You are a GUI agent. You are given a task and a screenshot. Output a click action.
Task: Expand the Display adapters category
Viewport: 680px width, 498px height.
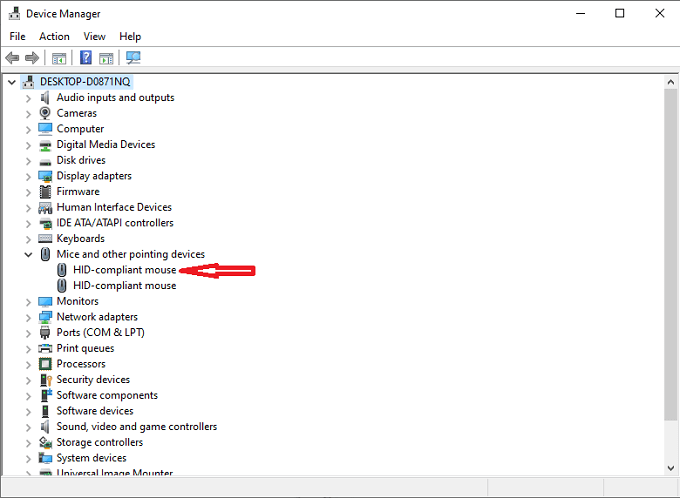[x=28, y=177]
